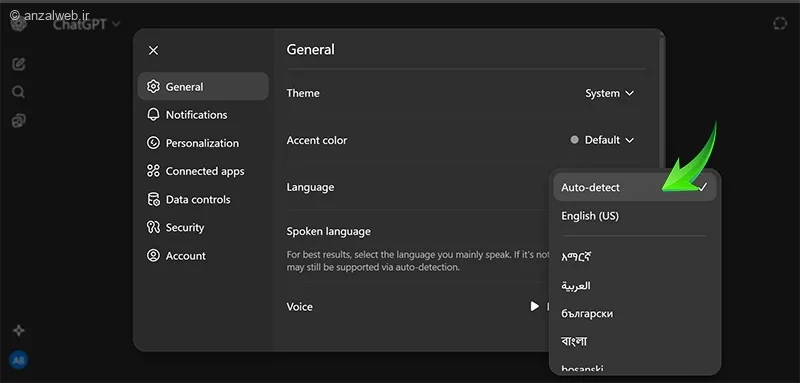This screenshot has height=383, width=800.
Task: Expand the Theme System dropdown
Action: [609, 93]
